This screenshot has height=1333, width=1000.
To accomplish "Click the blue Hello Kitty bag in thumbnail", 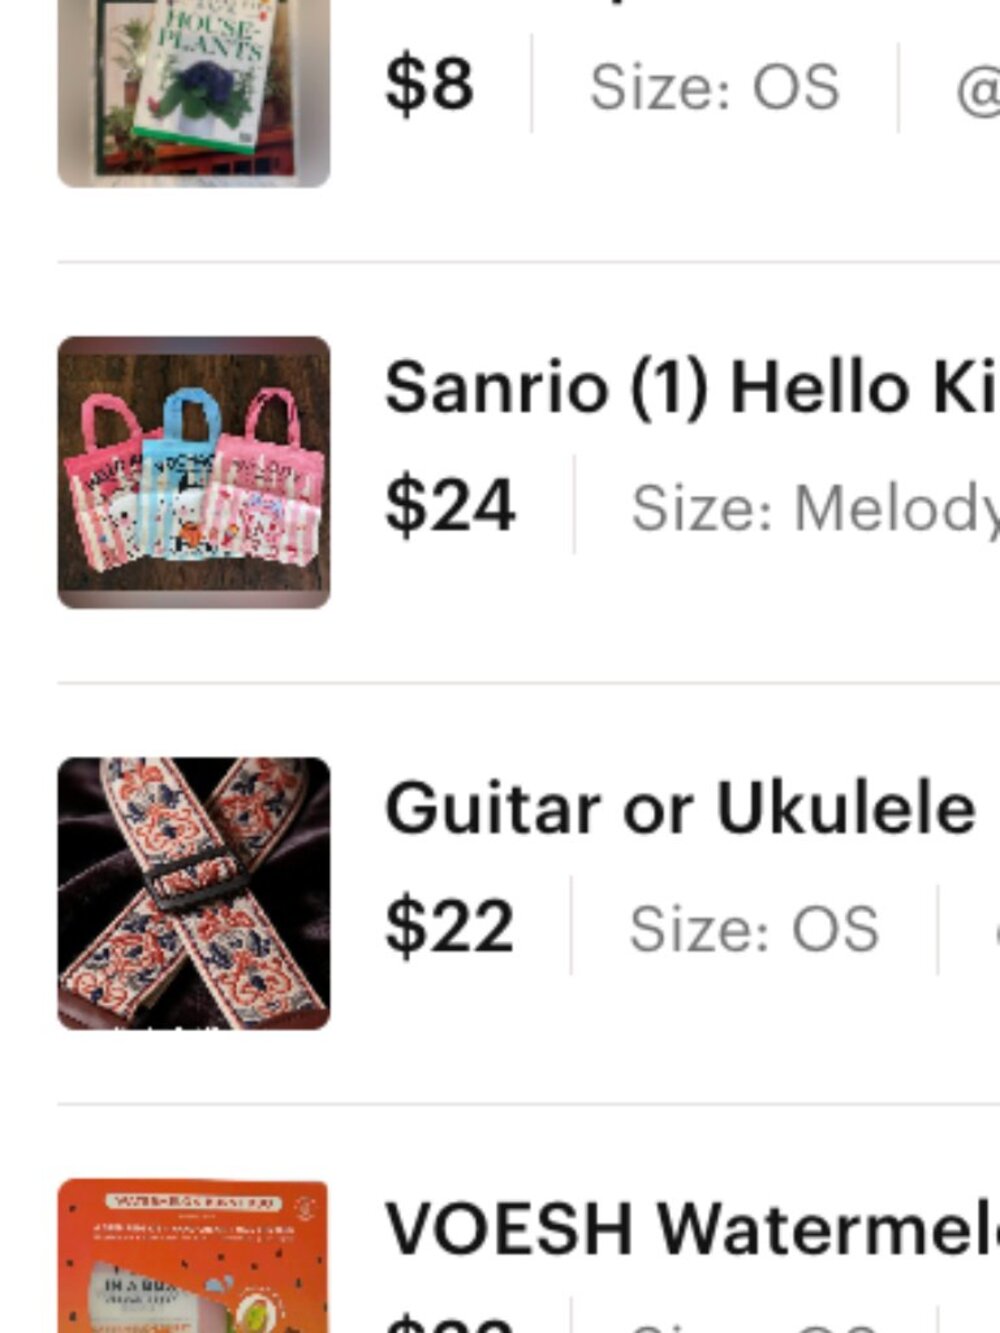I will (x=181, y=480).
